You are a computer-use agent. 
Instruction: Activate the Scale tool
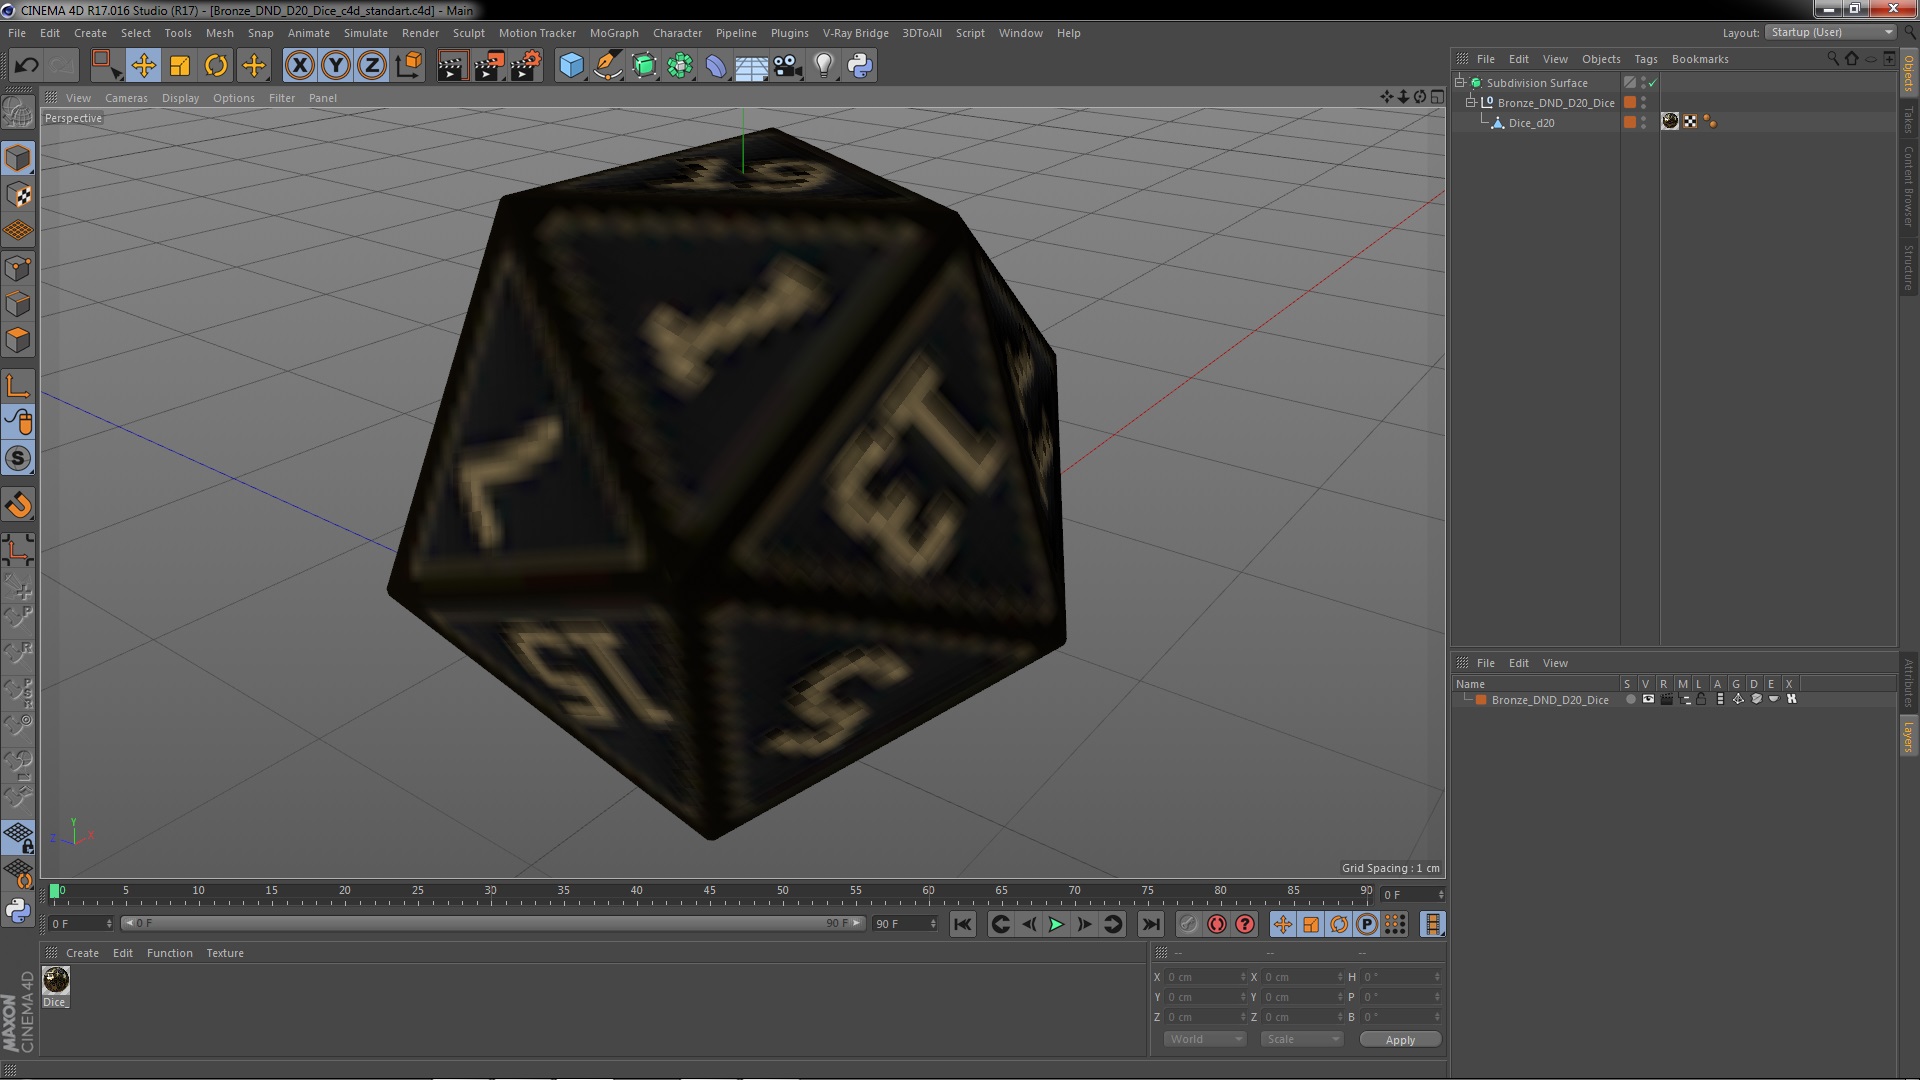tap(180, 66)
